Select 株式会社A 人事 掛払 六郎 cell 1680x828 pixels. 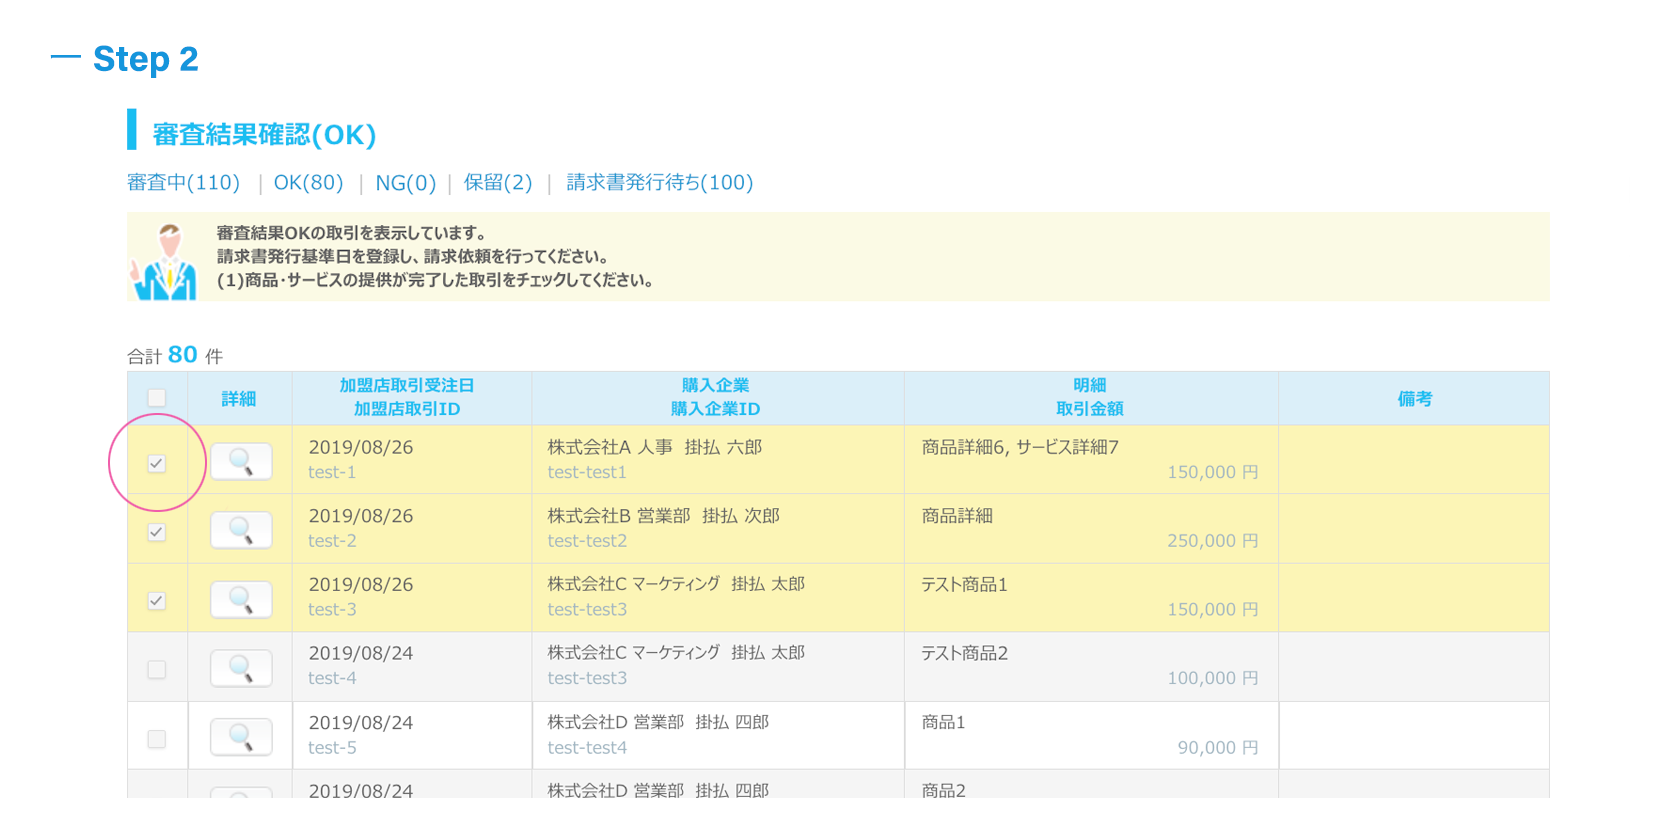(655, 447)
